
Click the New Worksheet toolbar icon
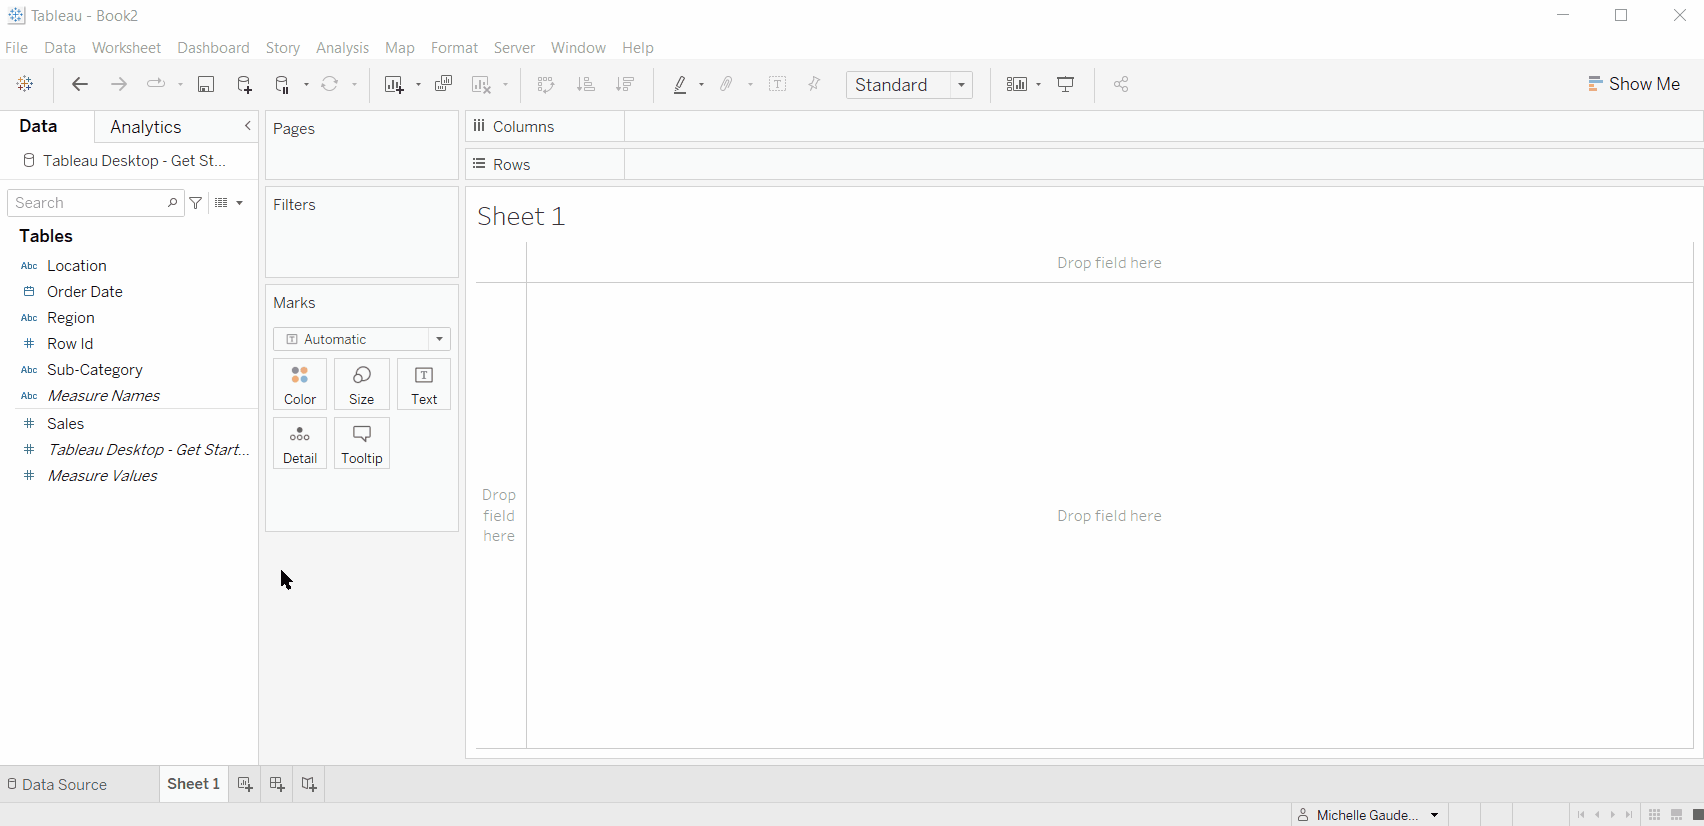tap(395, 85)
